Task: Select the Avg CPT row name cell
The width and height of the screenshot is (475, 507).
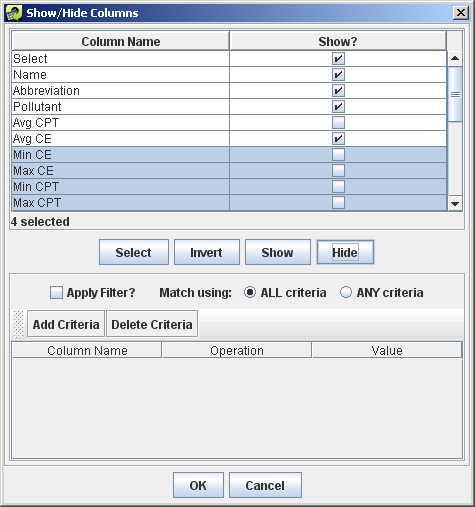Action: tap(121, 123)
